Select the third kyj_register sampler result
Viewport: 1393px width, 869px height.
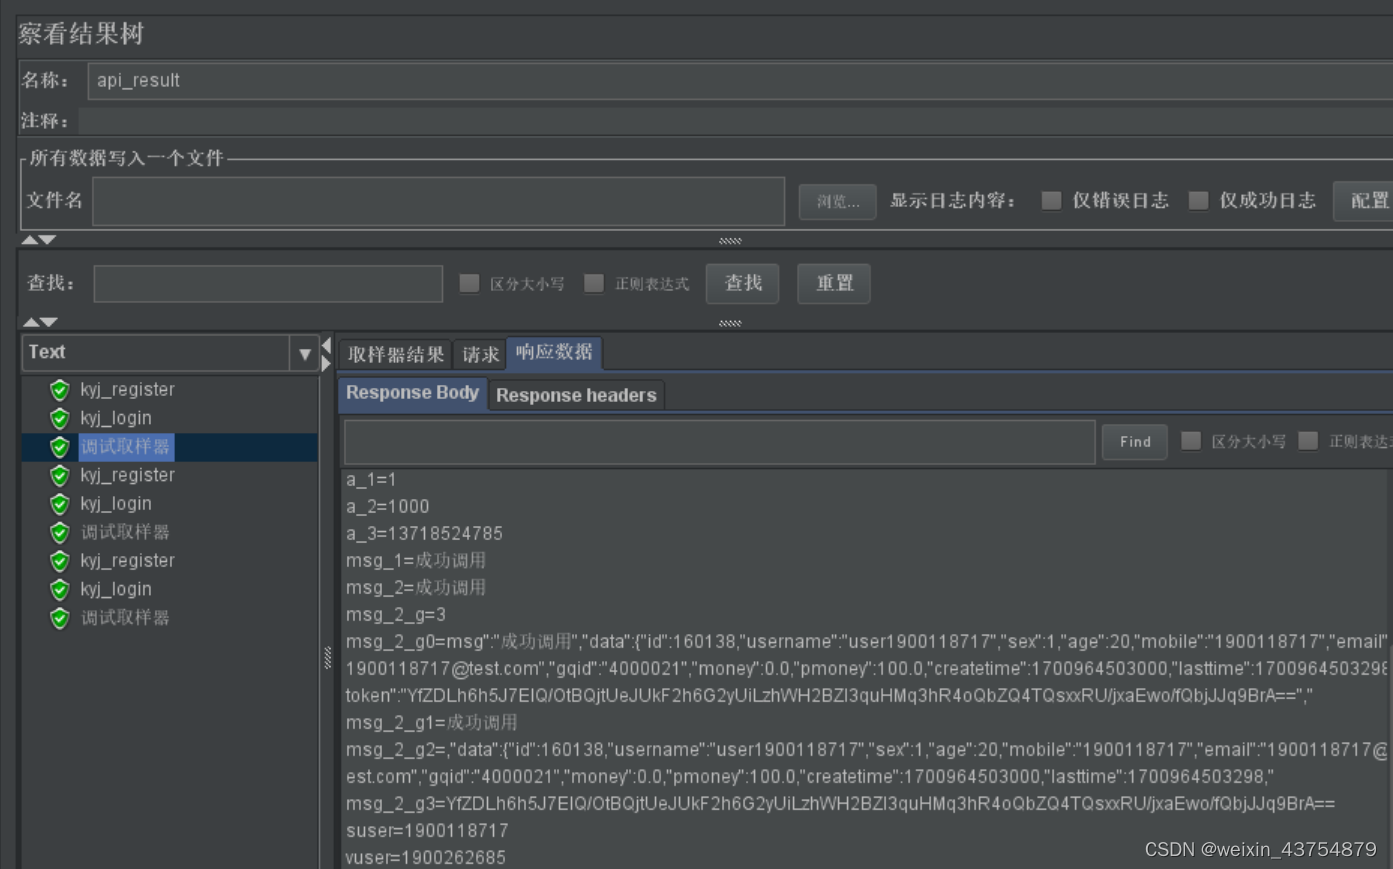coord(127,561)
